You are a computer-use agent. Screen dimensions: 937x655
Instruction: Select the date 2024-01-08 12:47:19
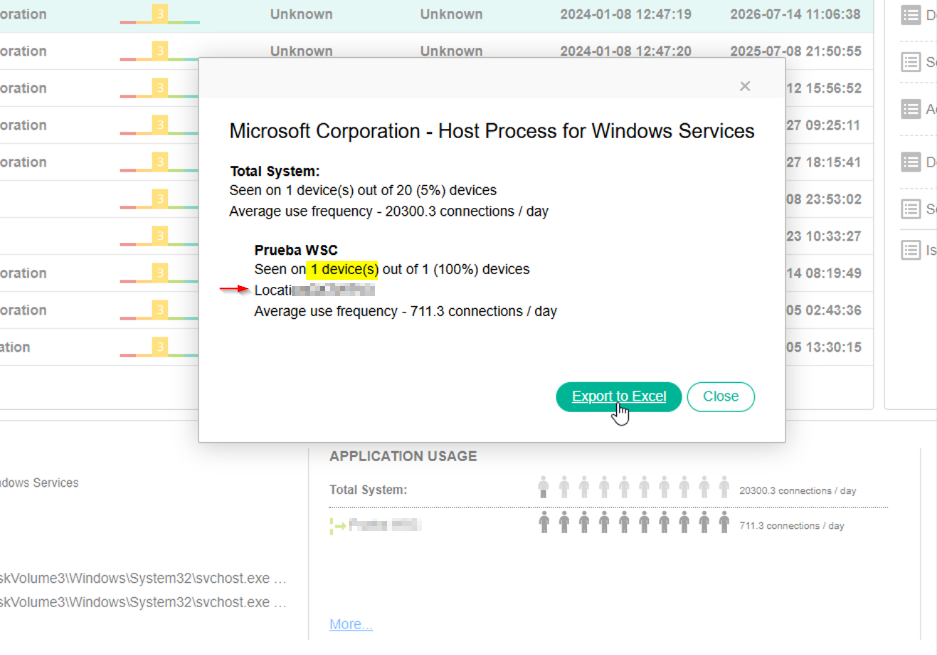click(626, 14)
